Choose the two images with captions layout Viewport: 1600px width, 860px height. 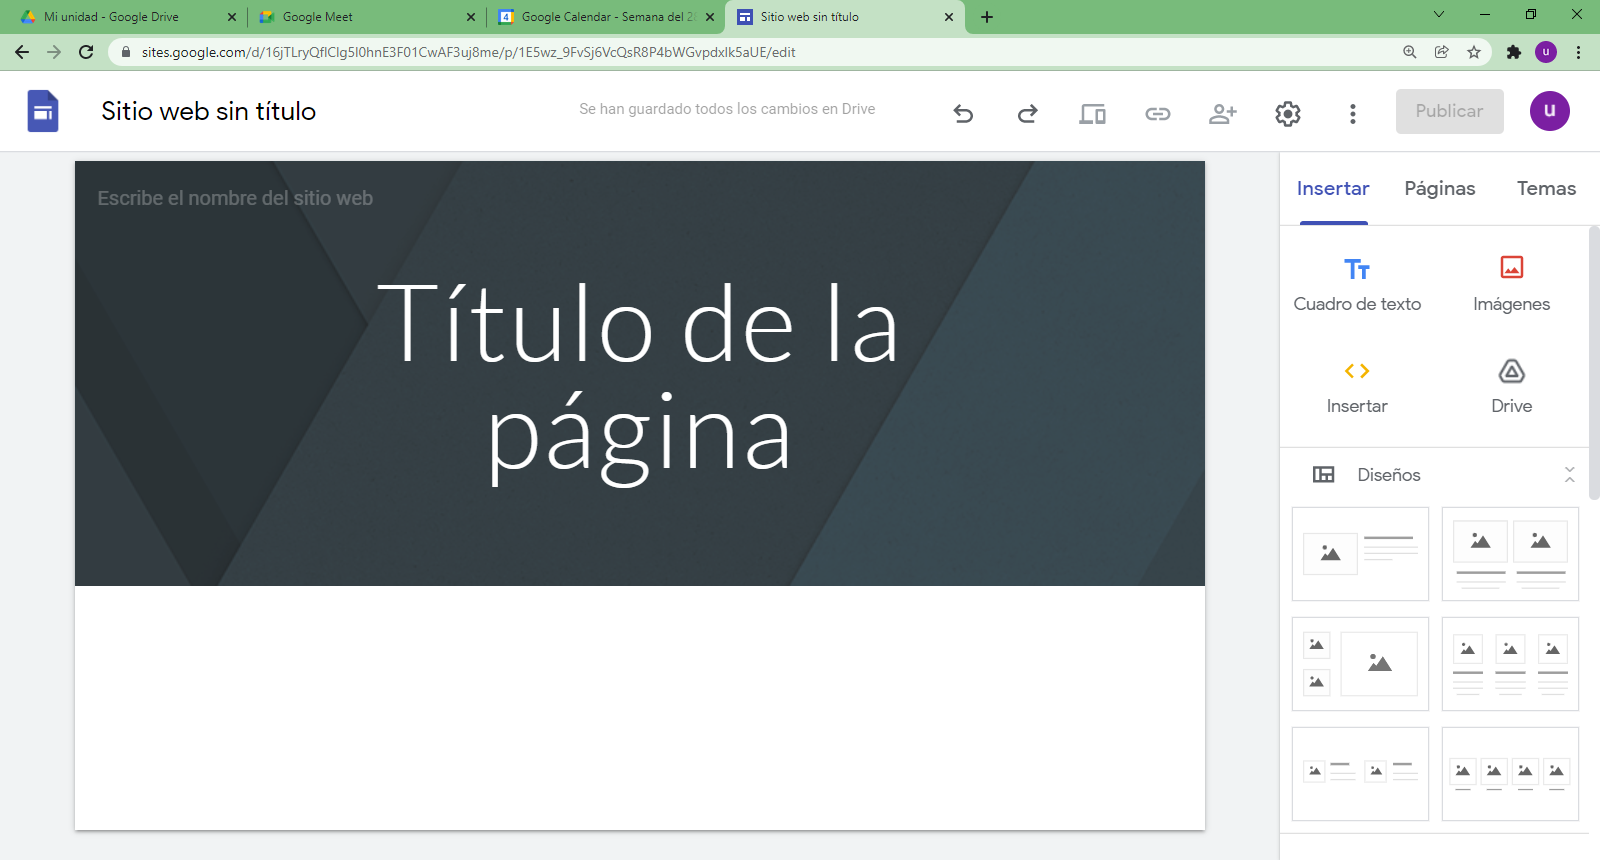1510,554
